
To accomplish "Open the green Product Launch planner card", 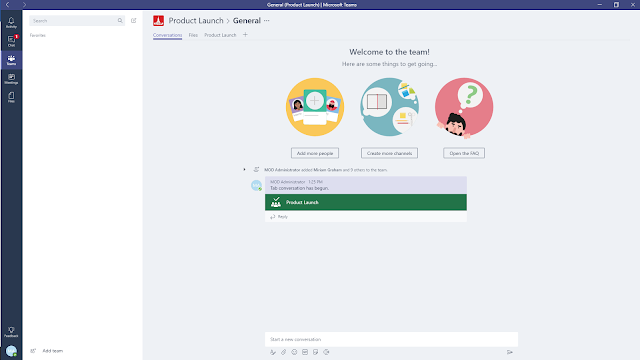I will pyautogui.click(x=366, y=202).
